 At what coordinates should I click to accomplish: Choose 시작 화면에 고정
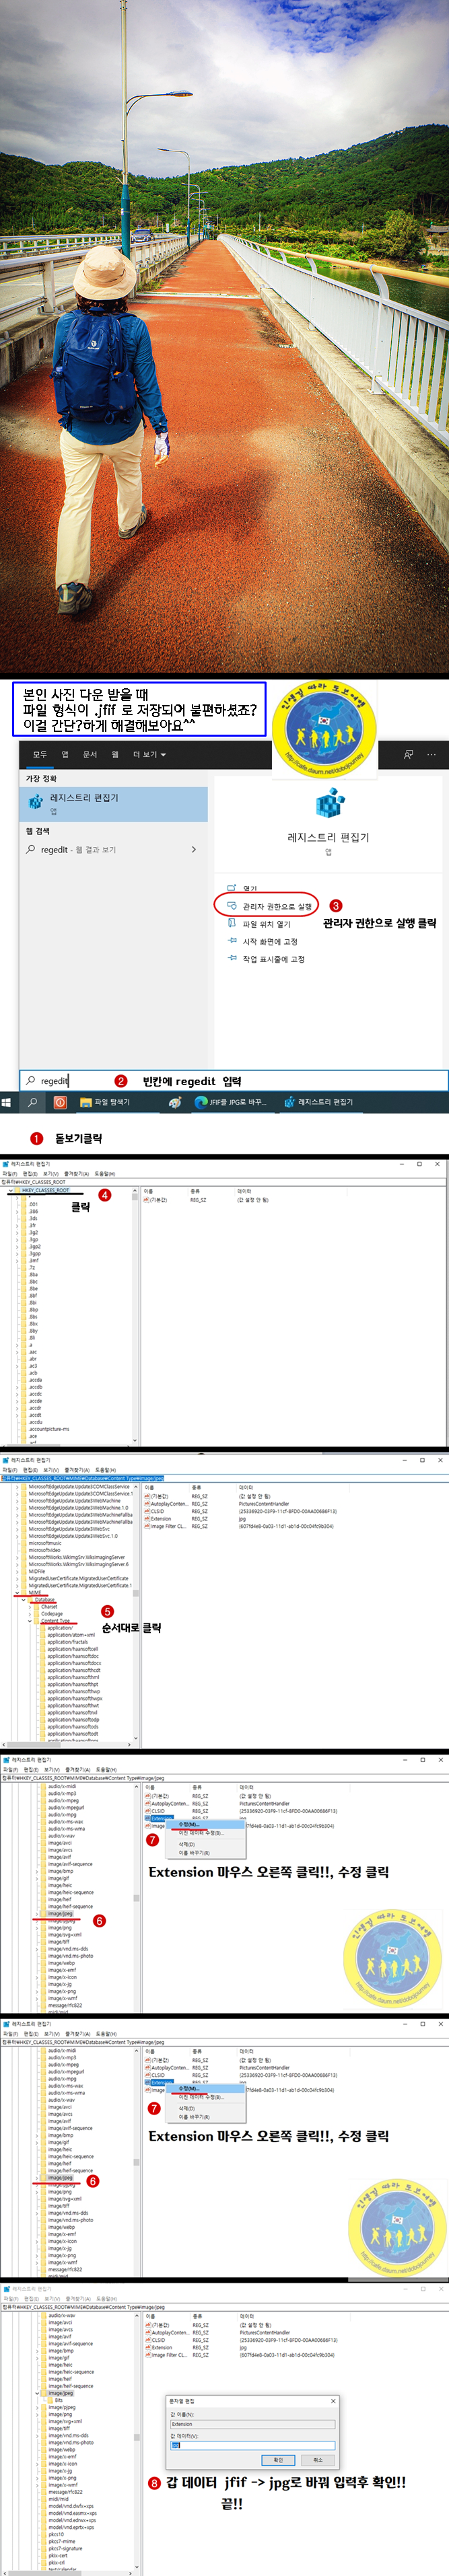(x=270, y=941)
